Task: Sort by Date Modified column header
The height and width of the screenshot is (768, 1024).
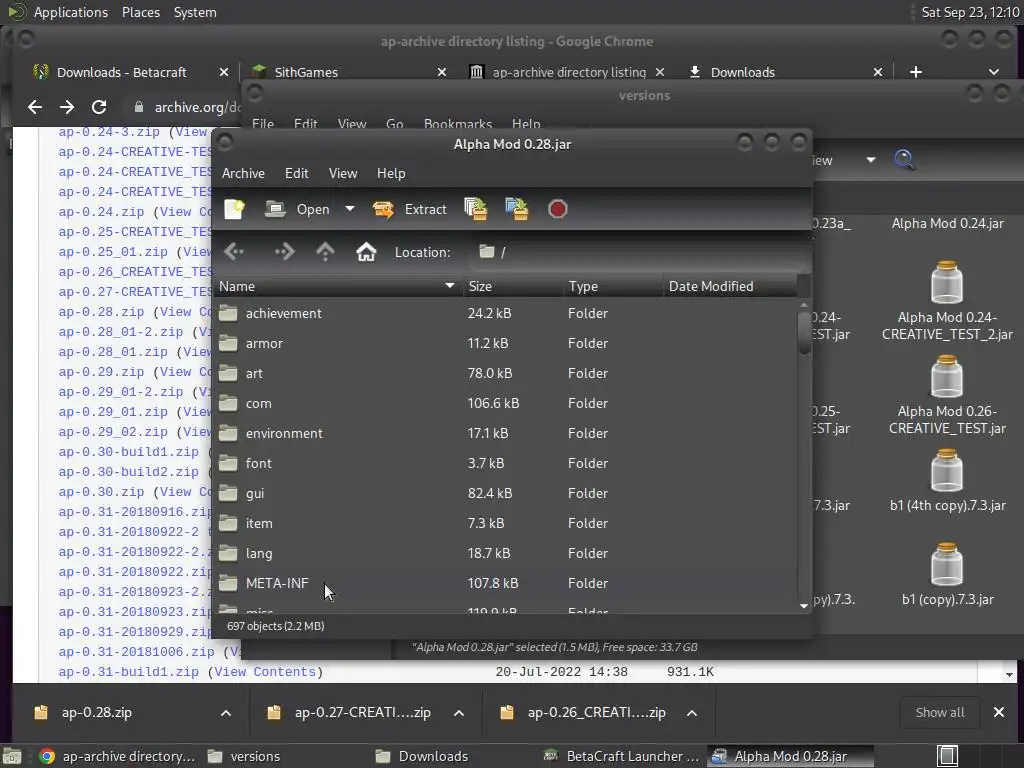Action: point(730,286)
